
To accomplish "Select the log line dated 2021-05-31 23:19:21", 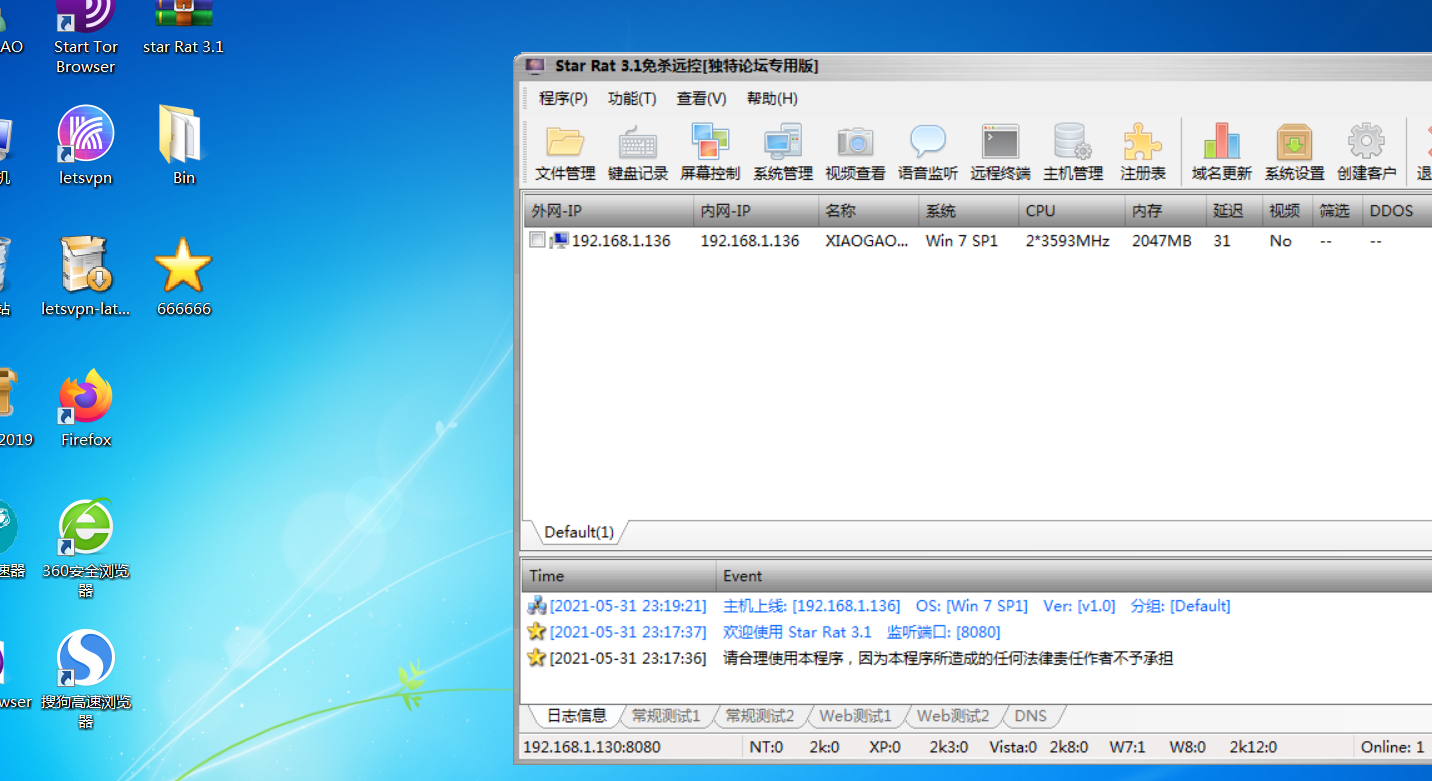I will point(977,606).
